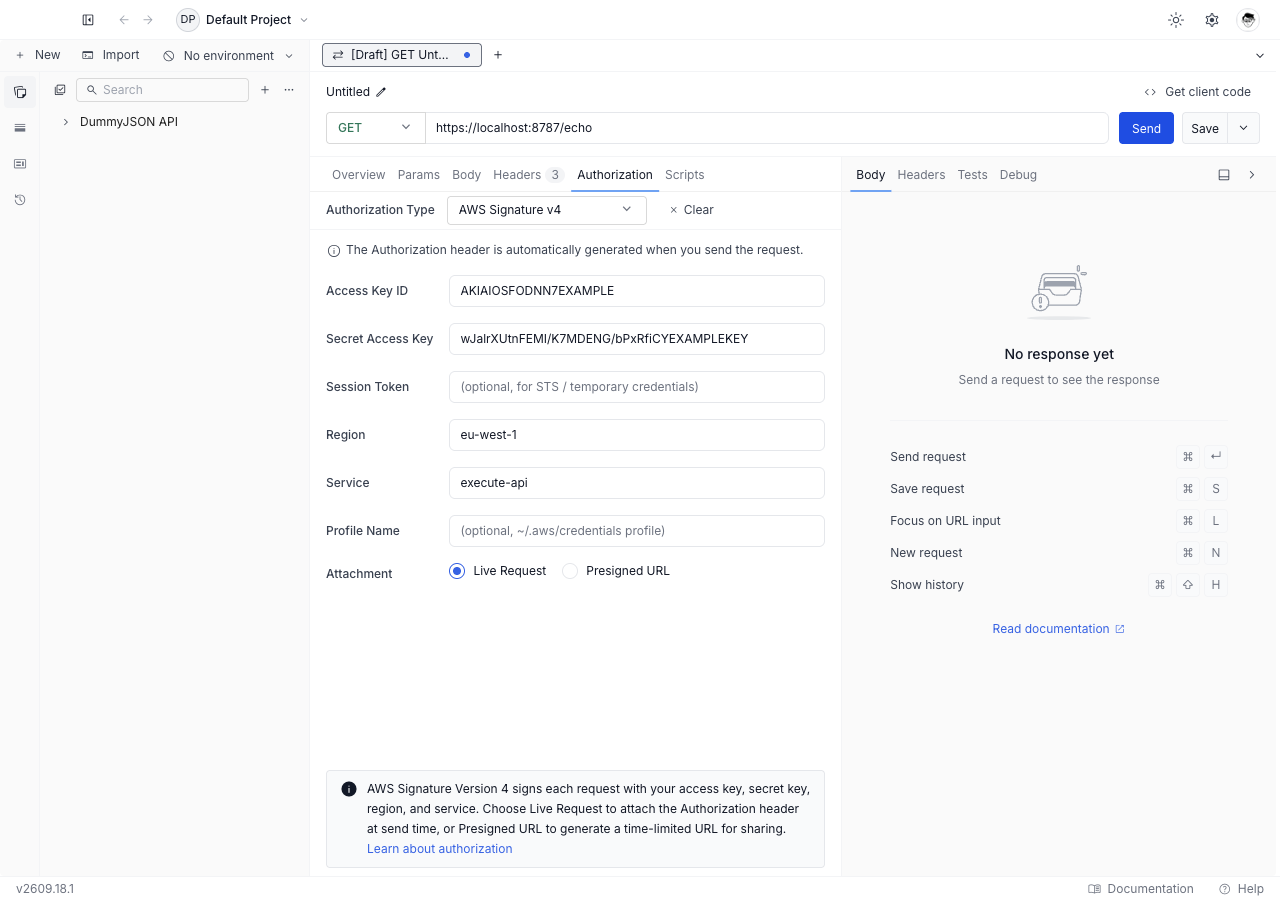Image resolution: width=1280 pixels, height=900 pixels.
Task: Open collection options ellipsis menu
Action: click(289, 90)
